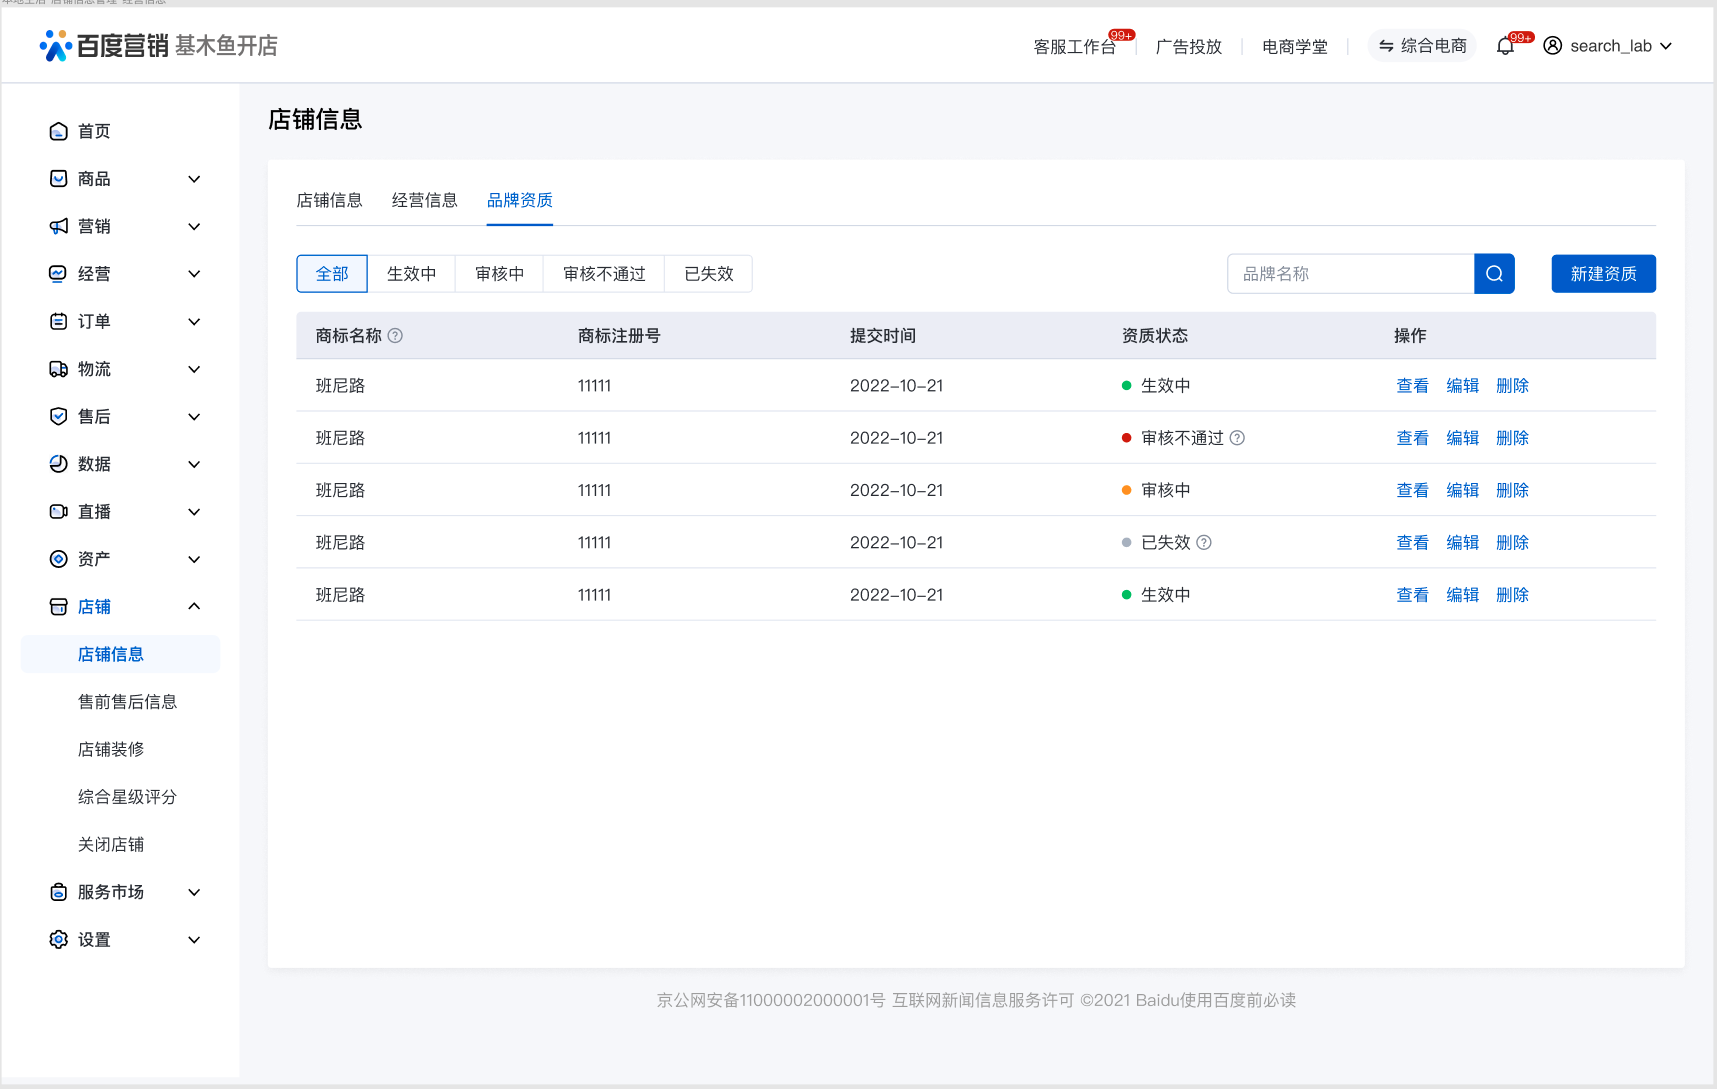
Task: Click the 新建资质 button
Action: click(1603, 274)
